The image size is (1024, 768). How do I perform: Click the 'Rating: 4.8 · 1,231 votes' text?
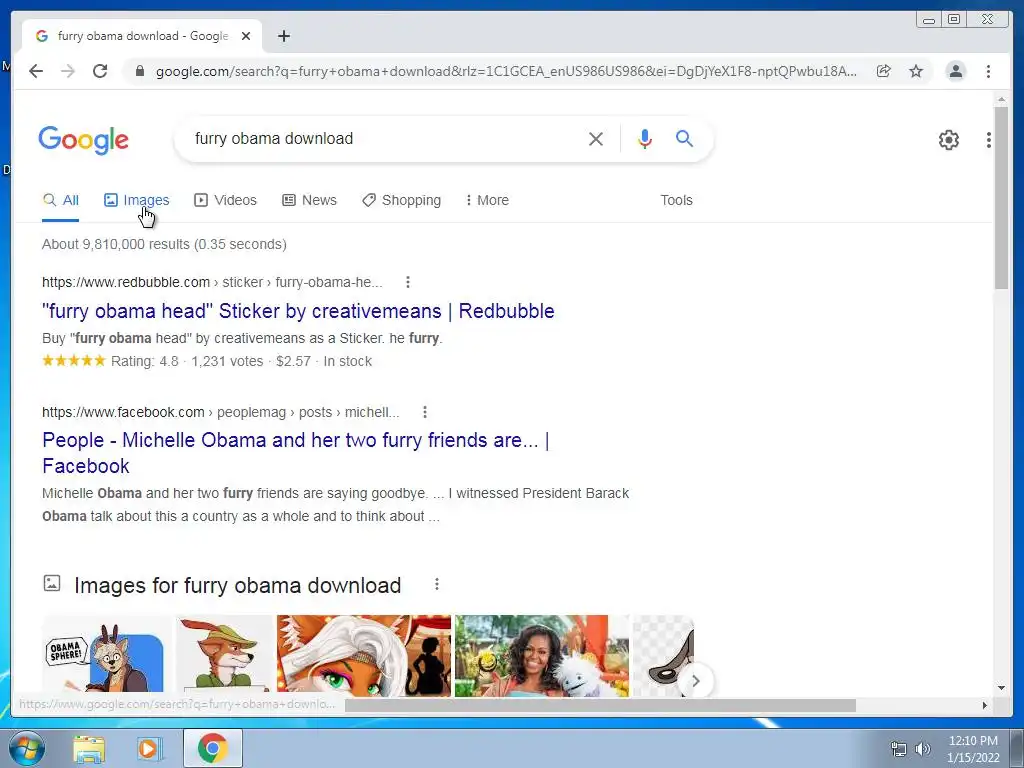click(x=187, y=361)
